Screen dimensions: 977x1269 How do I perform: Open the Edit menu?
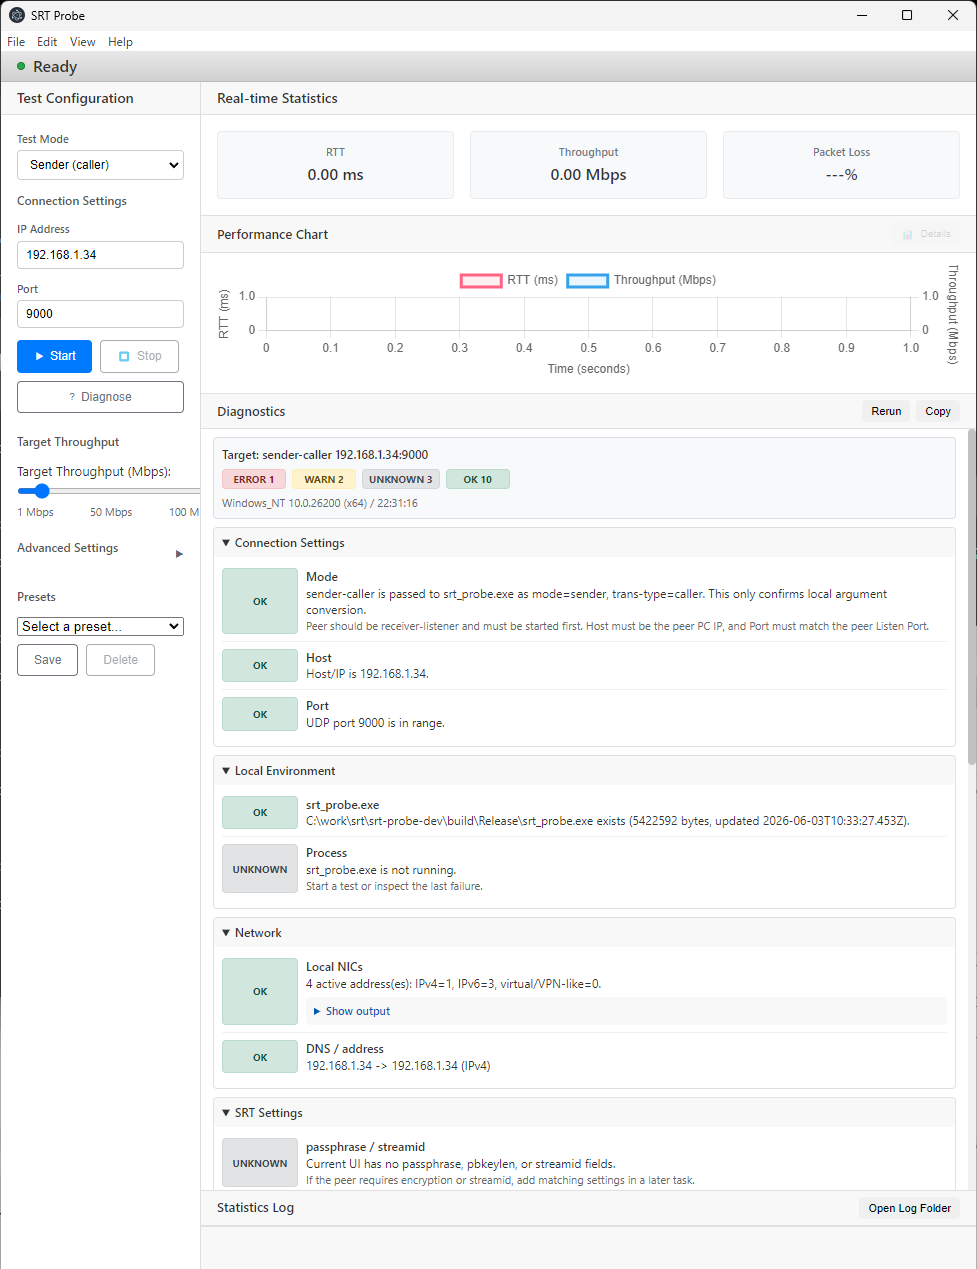(x=47, y=42)
